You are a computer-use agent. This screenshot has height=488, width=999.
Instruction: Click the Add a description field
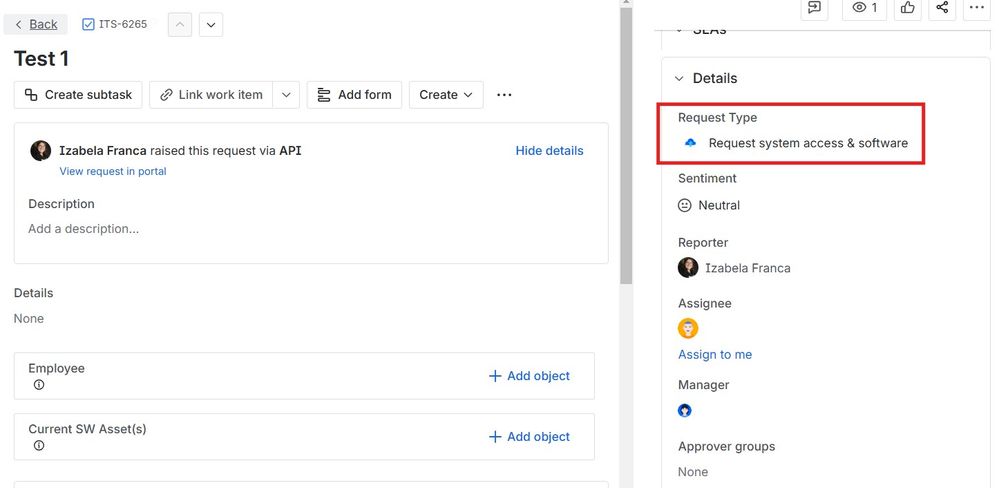(x=83, y=229)
